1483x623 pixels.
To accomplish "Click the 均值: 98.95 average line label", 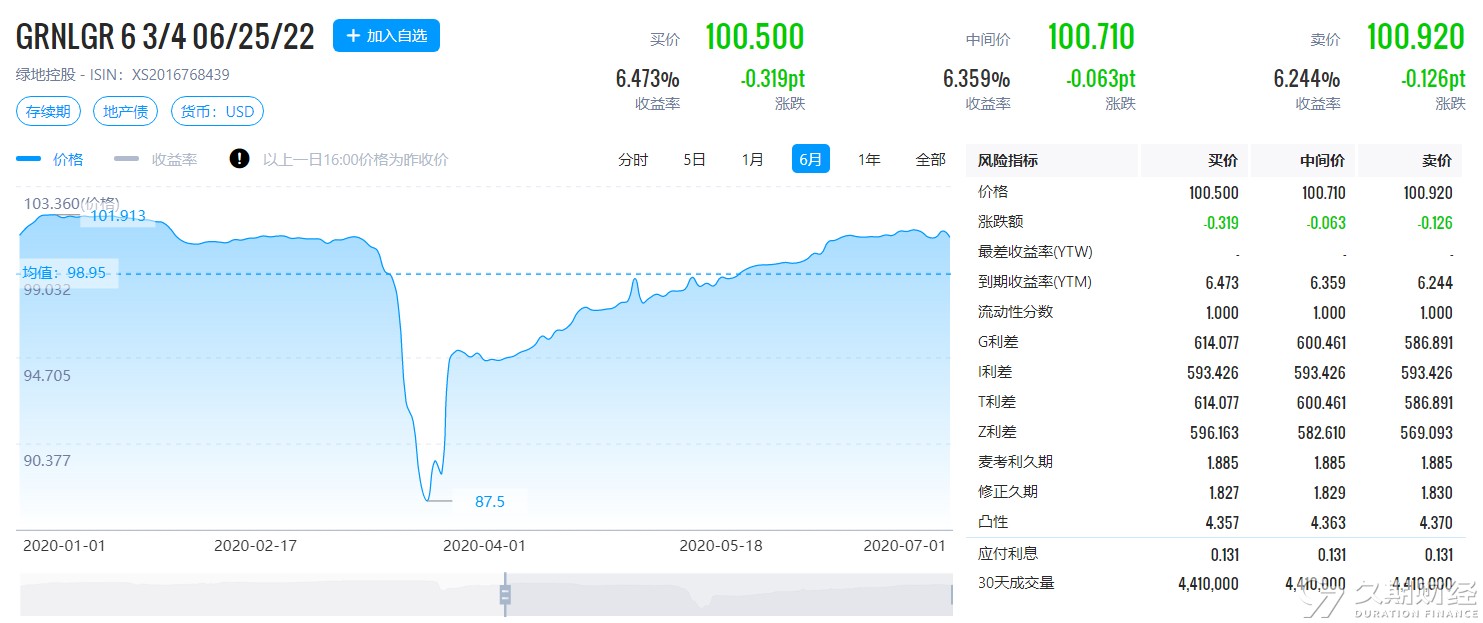I will (64, 272).
